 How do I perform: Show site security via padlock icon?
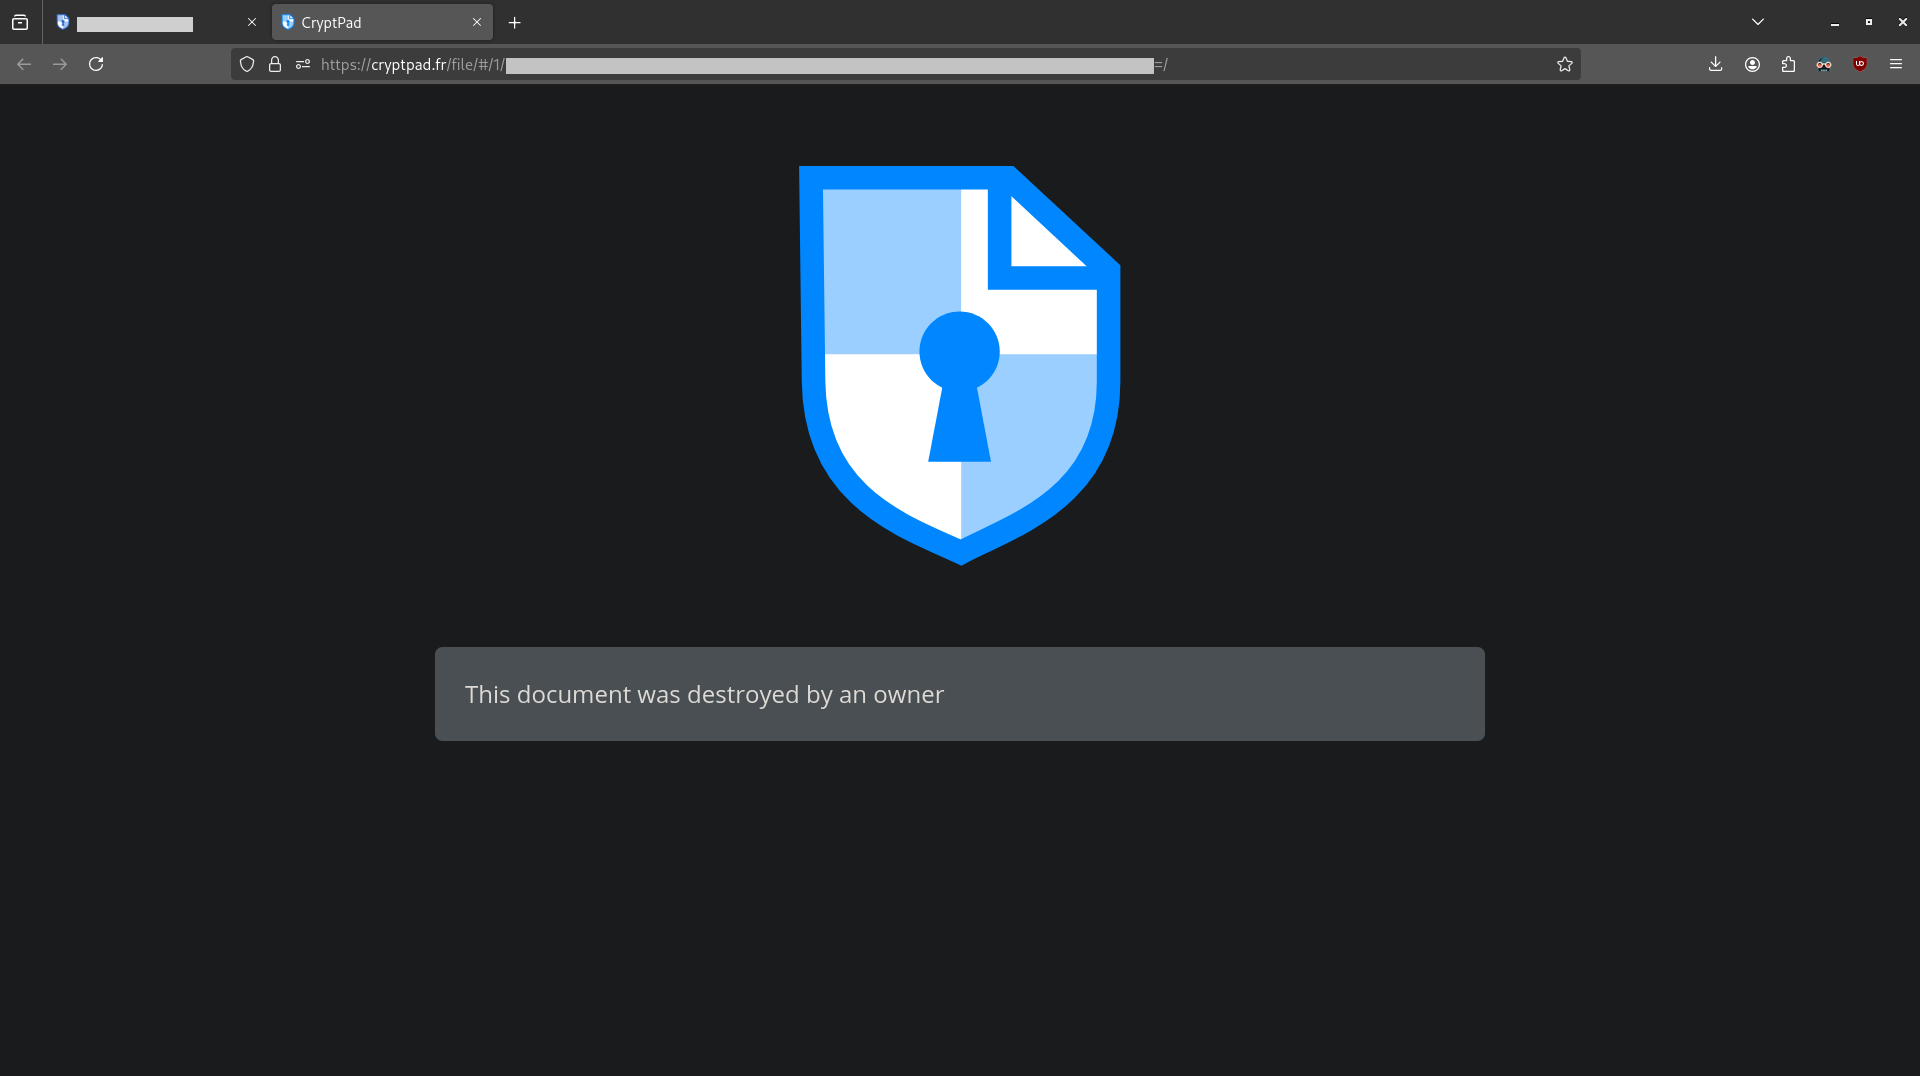275,64
